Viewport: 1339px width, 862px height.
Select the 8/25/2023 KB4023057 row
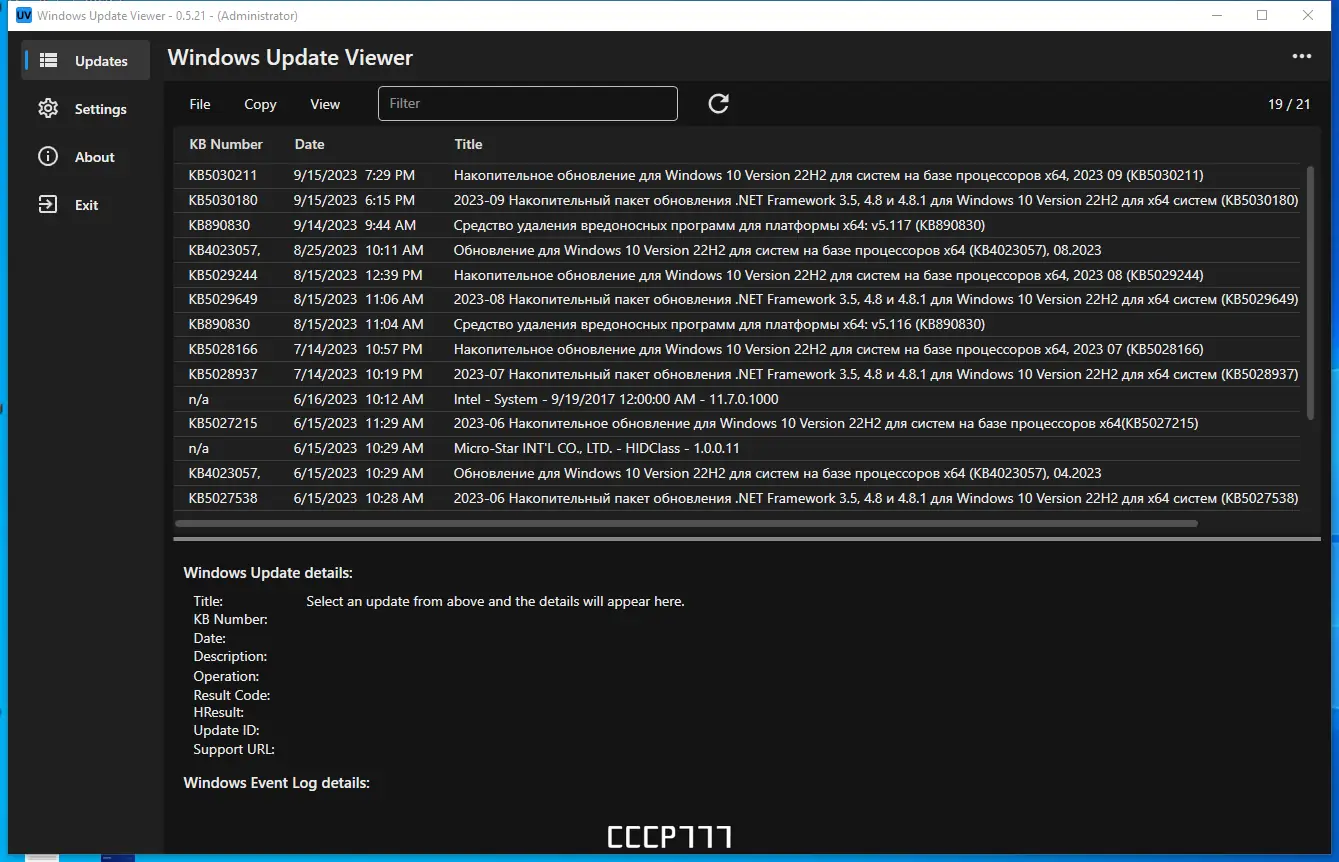(x=738, y=250)
